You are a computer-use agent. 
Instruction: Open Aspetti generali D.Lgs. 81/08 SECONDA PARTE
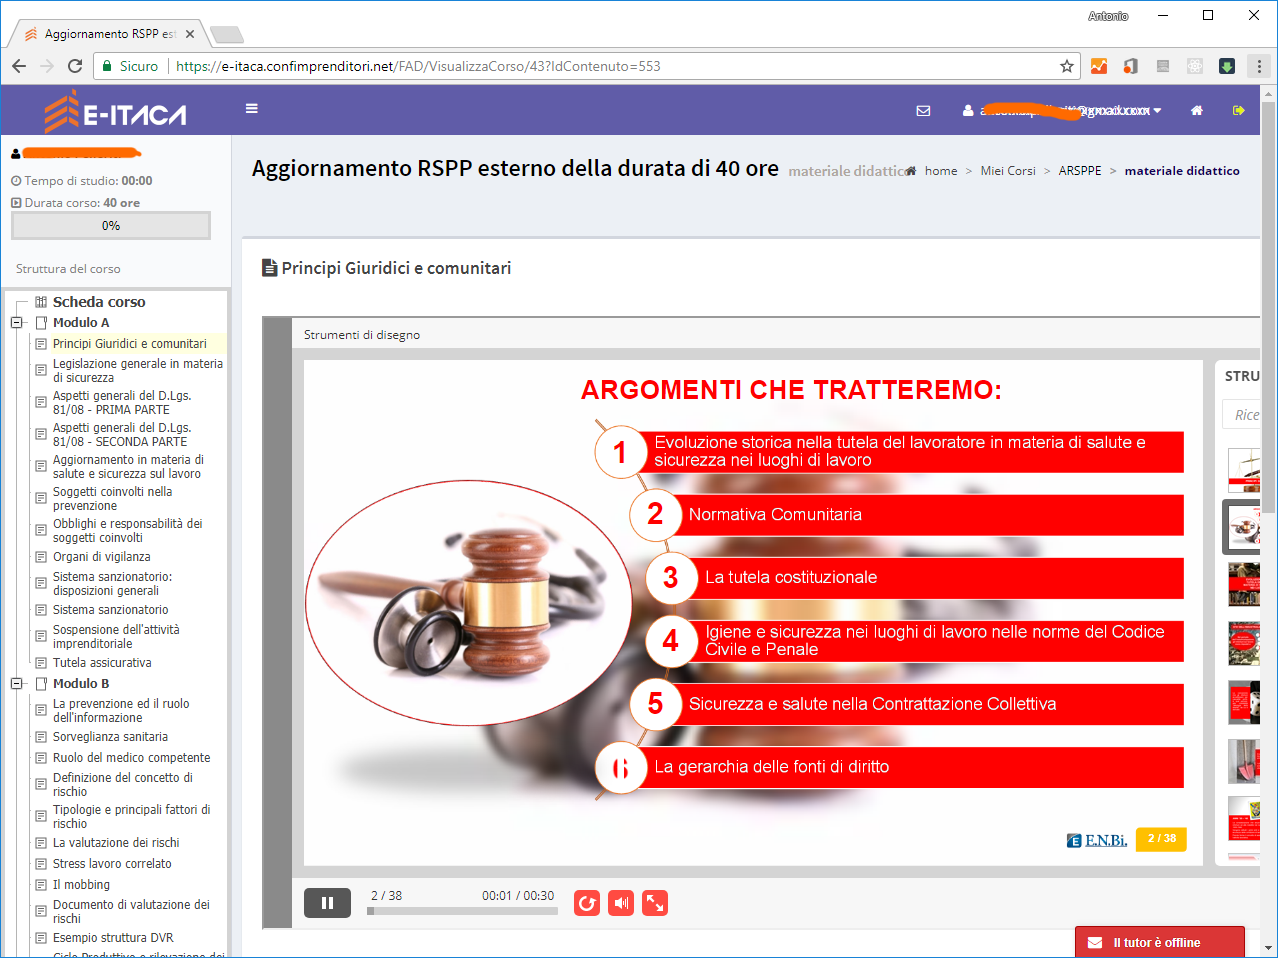tap(122, 435)
